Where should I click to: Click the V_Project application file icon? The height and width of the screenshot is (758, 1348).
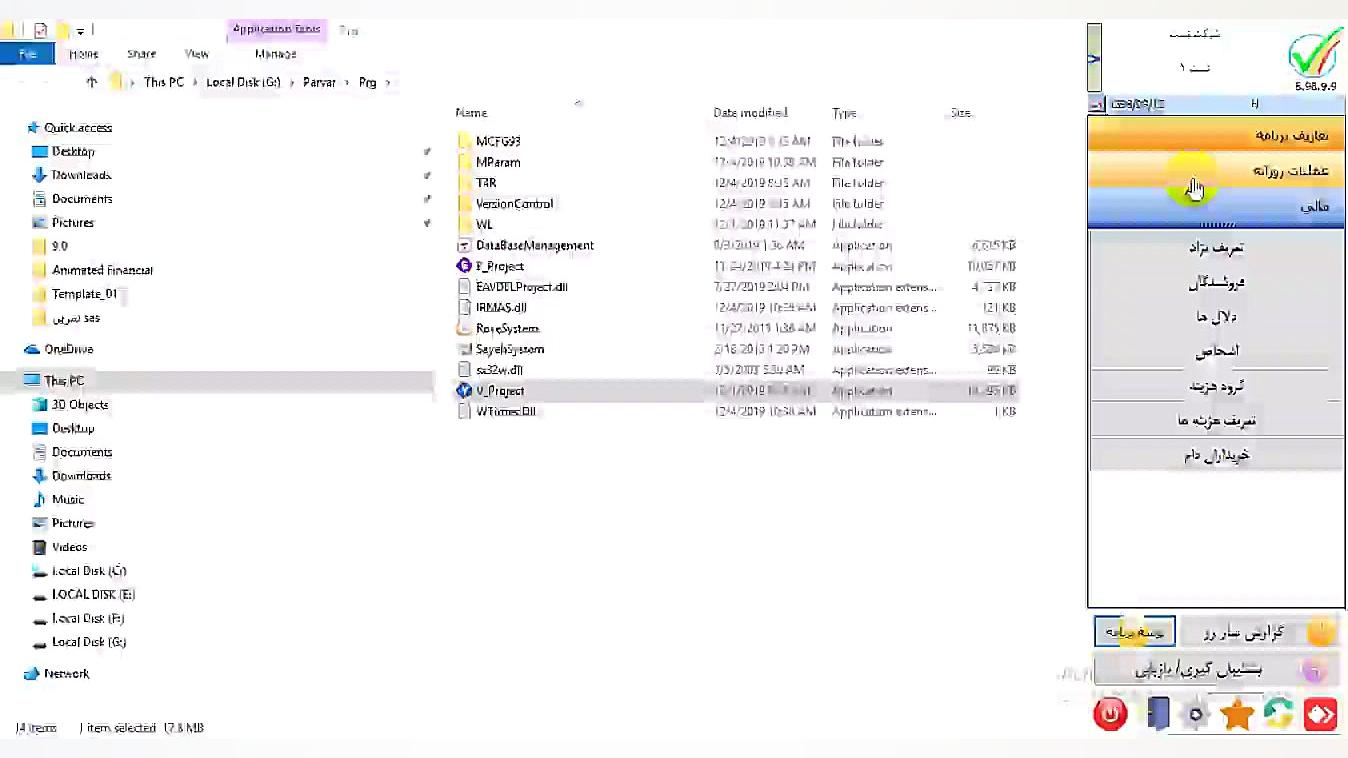pyautogui.click(x=464, y=391)
